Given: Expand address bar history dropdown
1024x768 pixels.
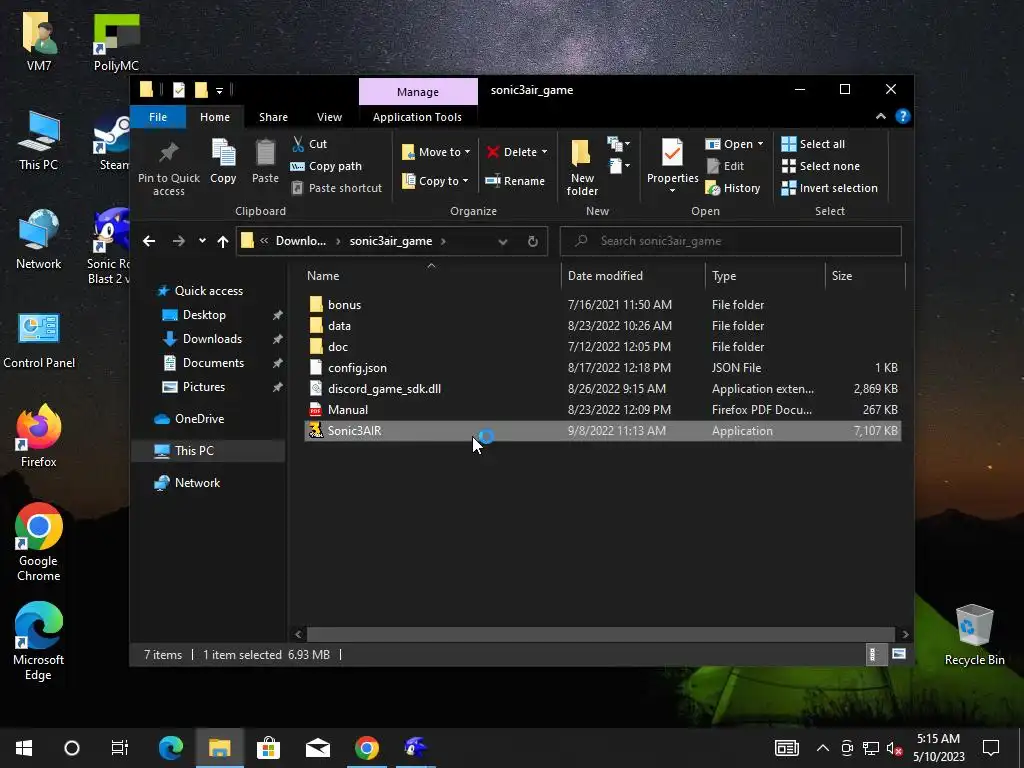Looking at the screenshot, I should [502, 241].
